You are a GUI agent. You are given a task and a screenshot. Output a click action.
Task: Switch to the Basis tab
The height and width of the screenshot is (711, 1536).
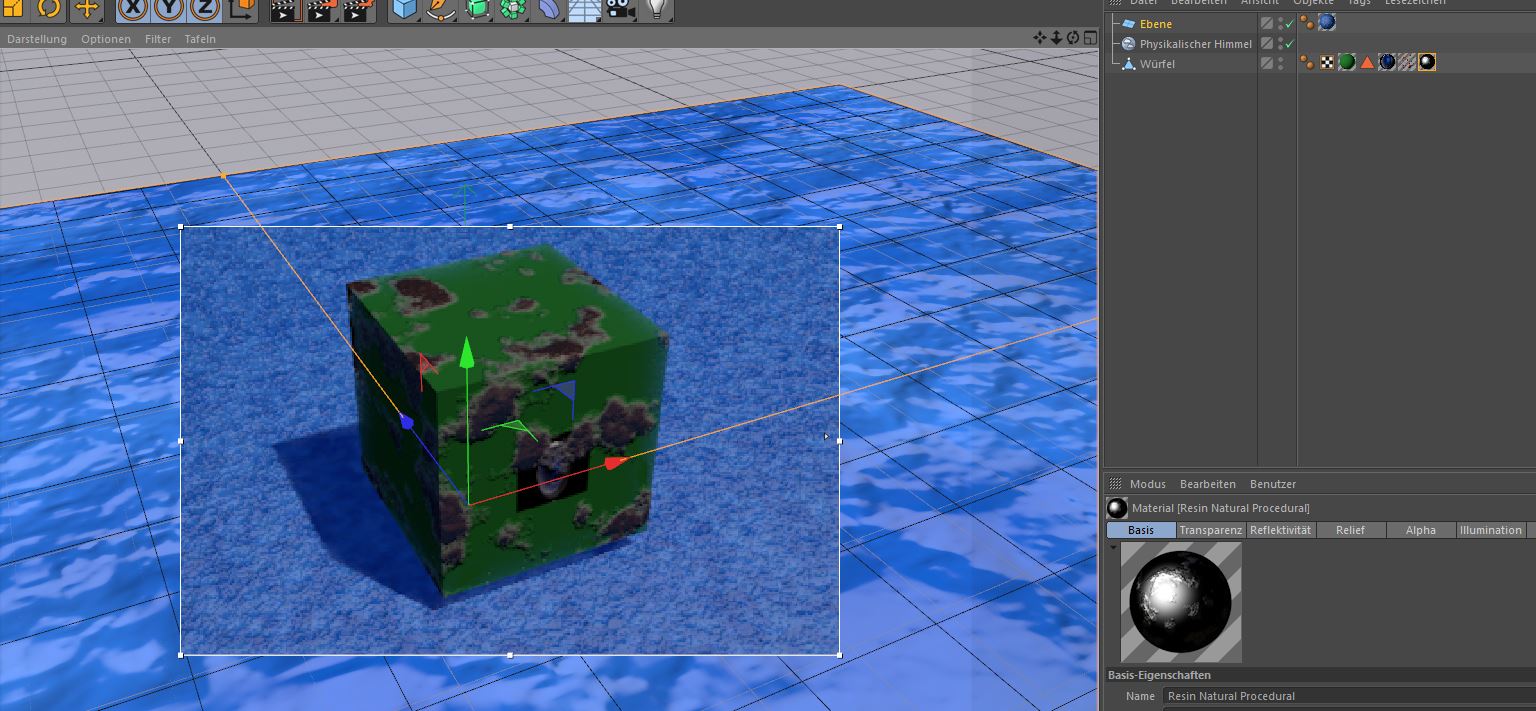[1141, 530]
